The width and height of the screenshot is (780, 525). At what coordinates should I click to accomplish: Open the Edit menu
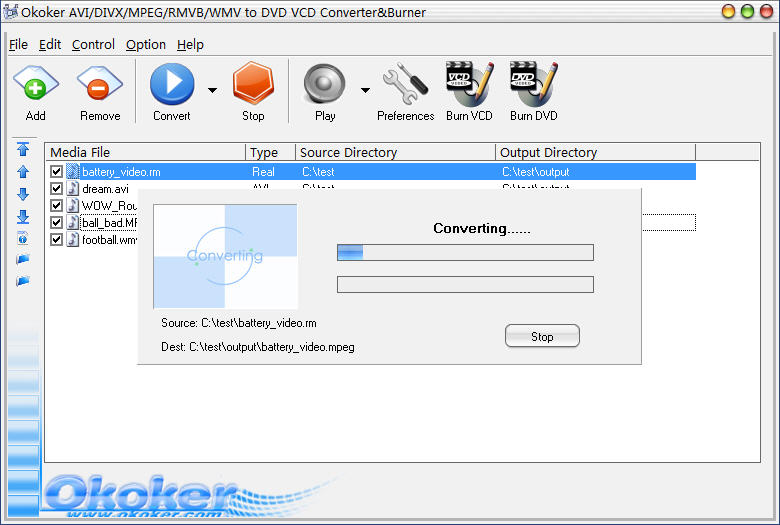[x=50, y=45]
